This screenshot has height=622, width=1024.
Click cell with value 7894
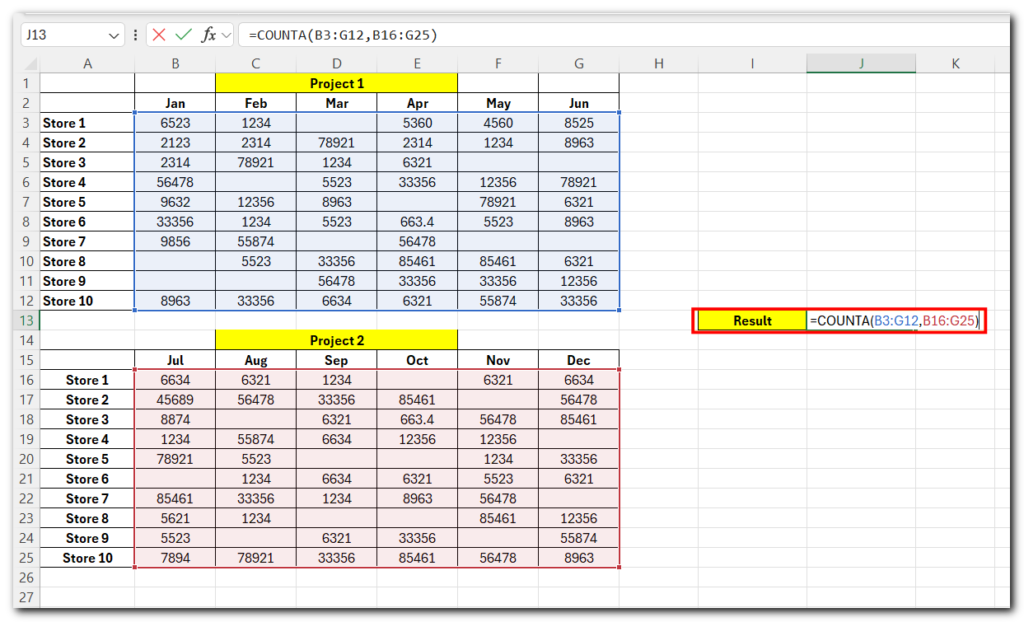click(175, 558)
